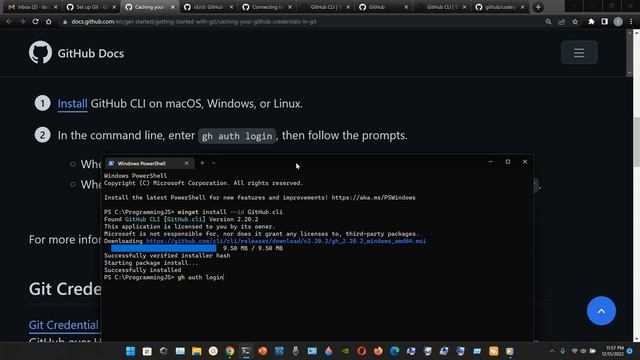Click 'Successfully verified installer hash' line
The height and width of the screenshot is (360, 640).
[x=167, y=256]
